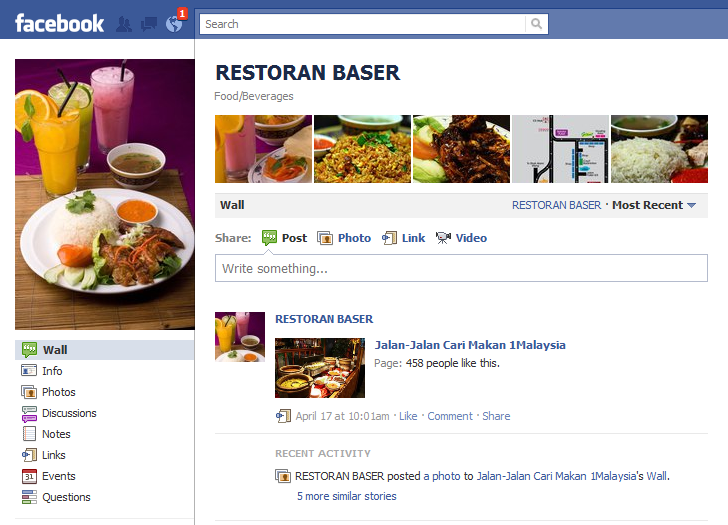This screenshot has width=728, height=525.
Task: Click the search magnifier button
Action: coord(536,24)
